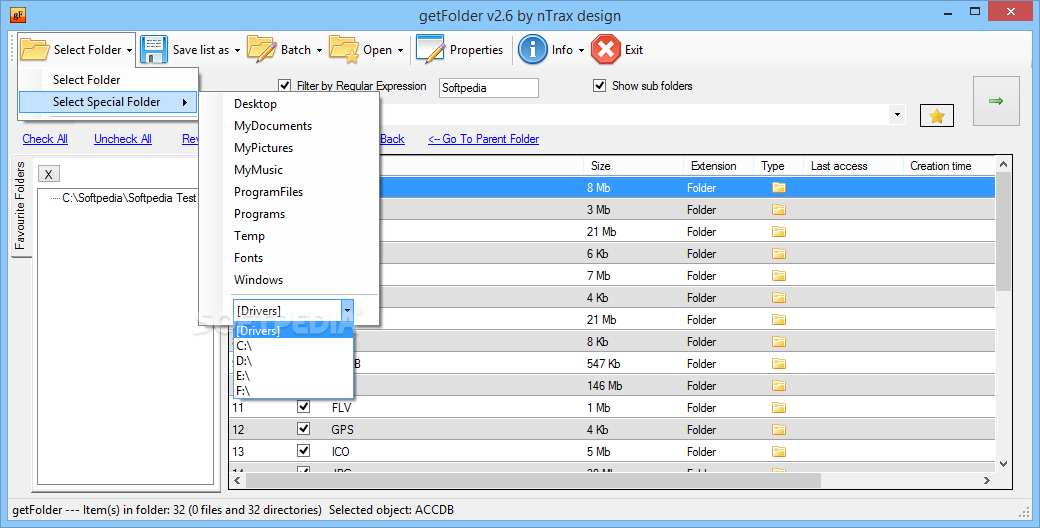The image size is (1040, 528).
Task: Click the Save list as floppy icon
Action: point(154,50)
